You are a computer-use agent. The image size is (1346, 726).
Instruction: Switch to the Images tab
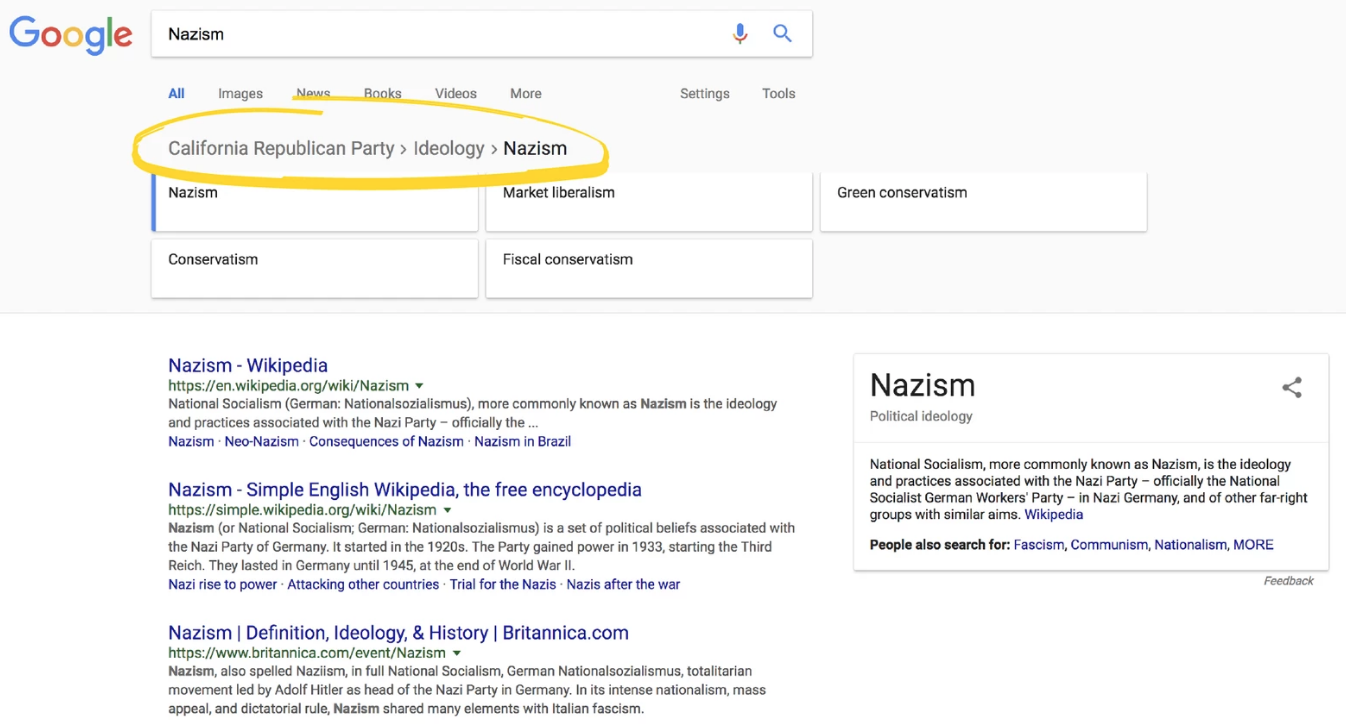[240, 94]
